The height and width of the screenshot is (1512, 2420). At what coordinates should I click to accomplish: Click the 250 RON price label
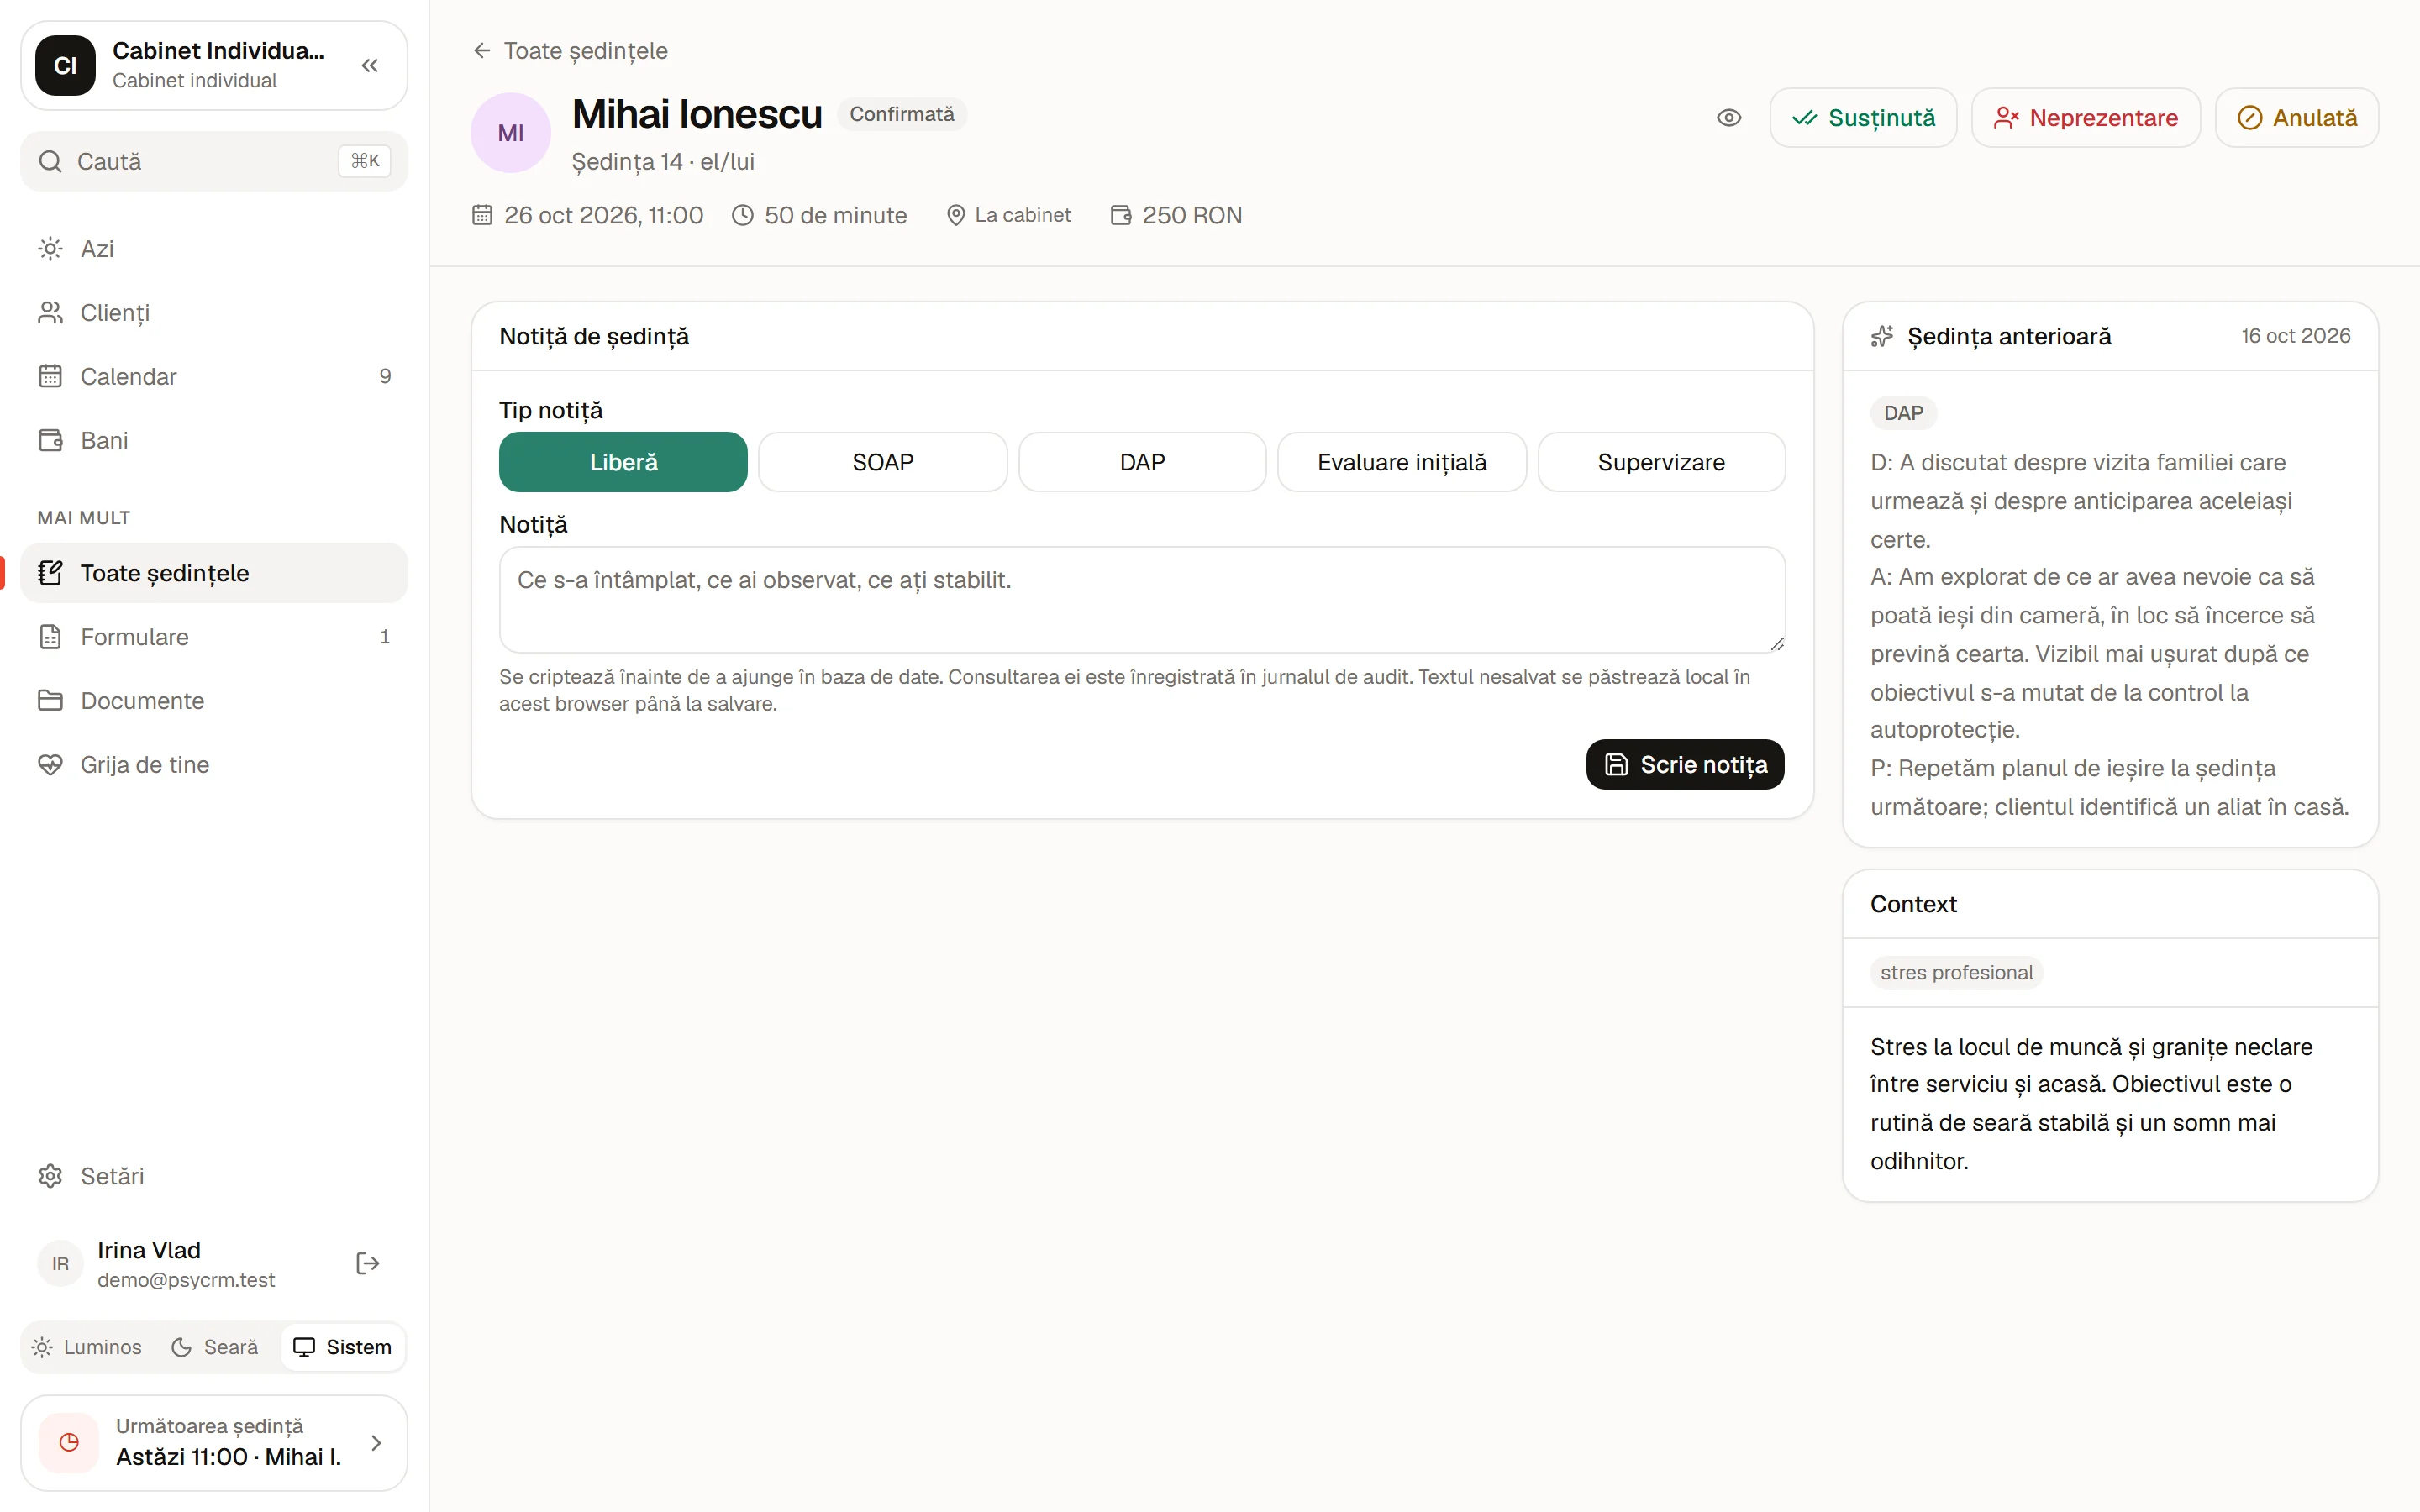pyautogui.click(x=1192, y=215)
